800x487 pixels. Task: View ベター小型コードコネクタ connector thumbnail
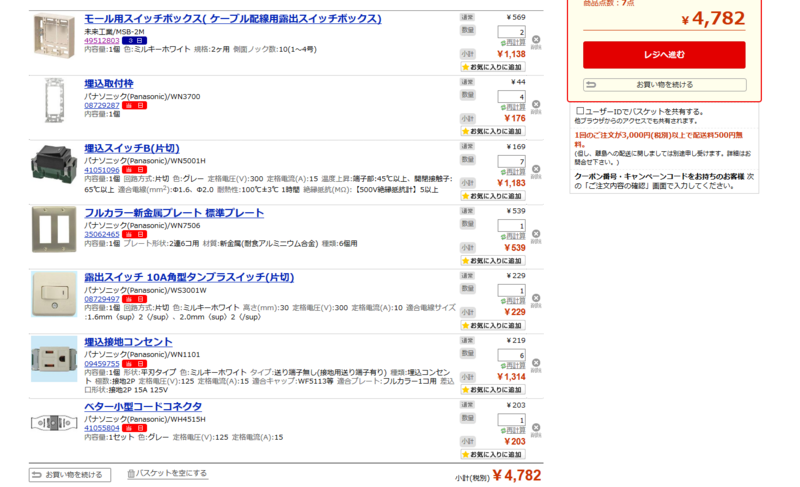click(x=54, y=423)
